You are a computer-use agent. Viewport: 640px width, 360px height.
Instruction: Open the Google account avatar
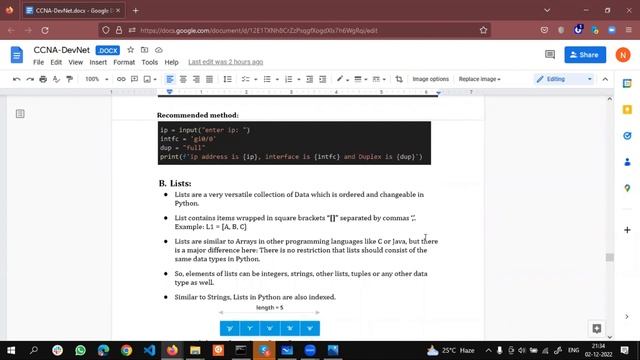[623, 55]
